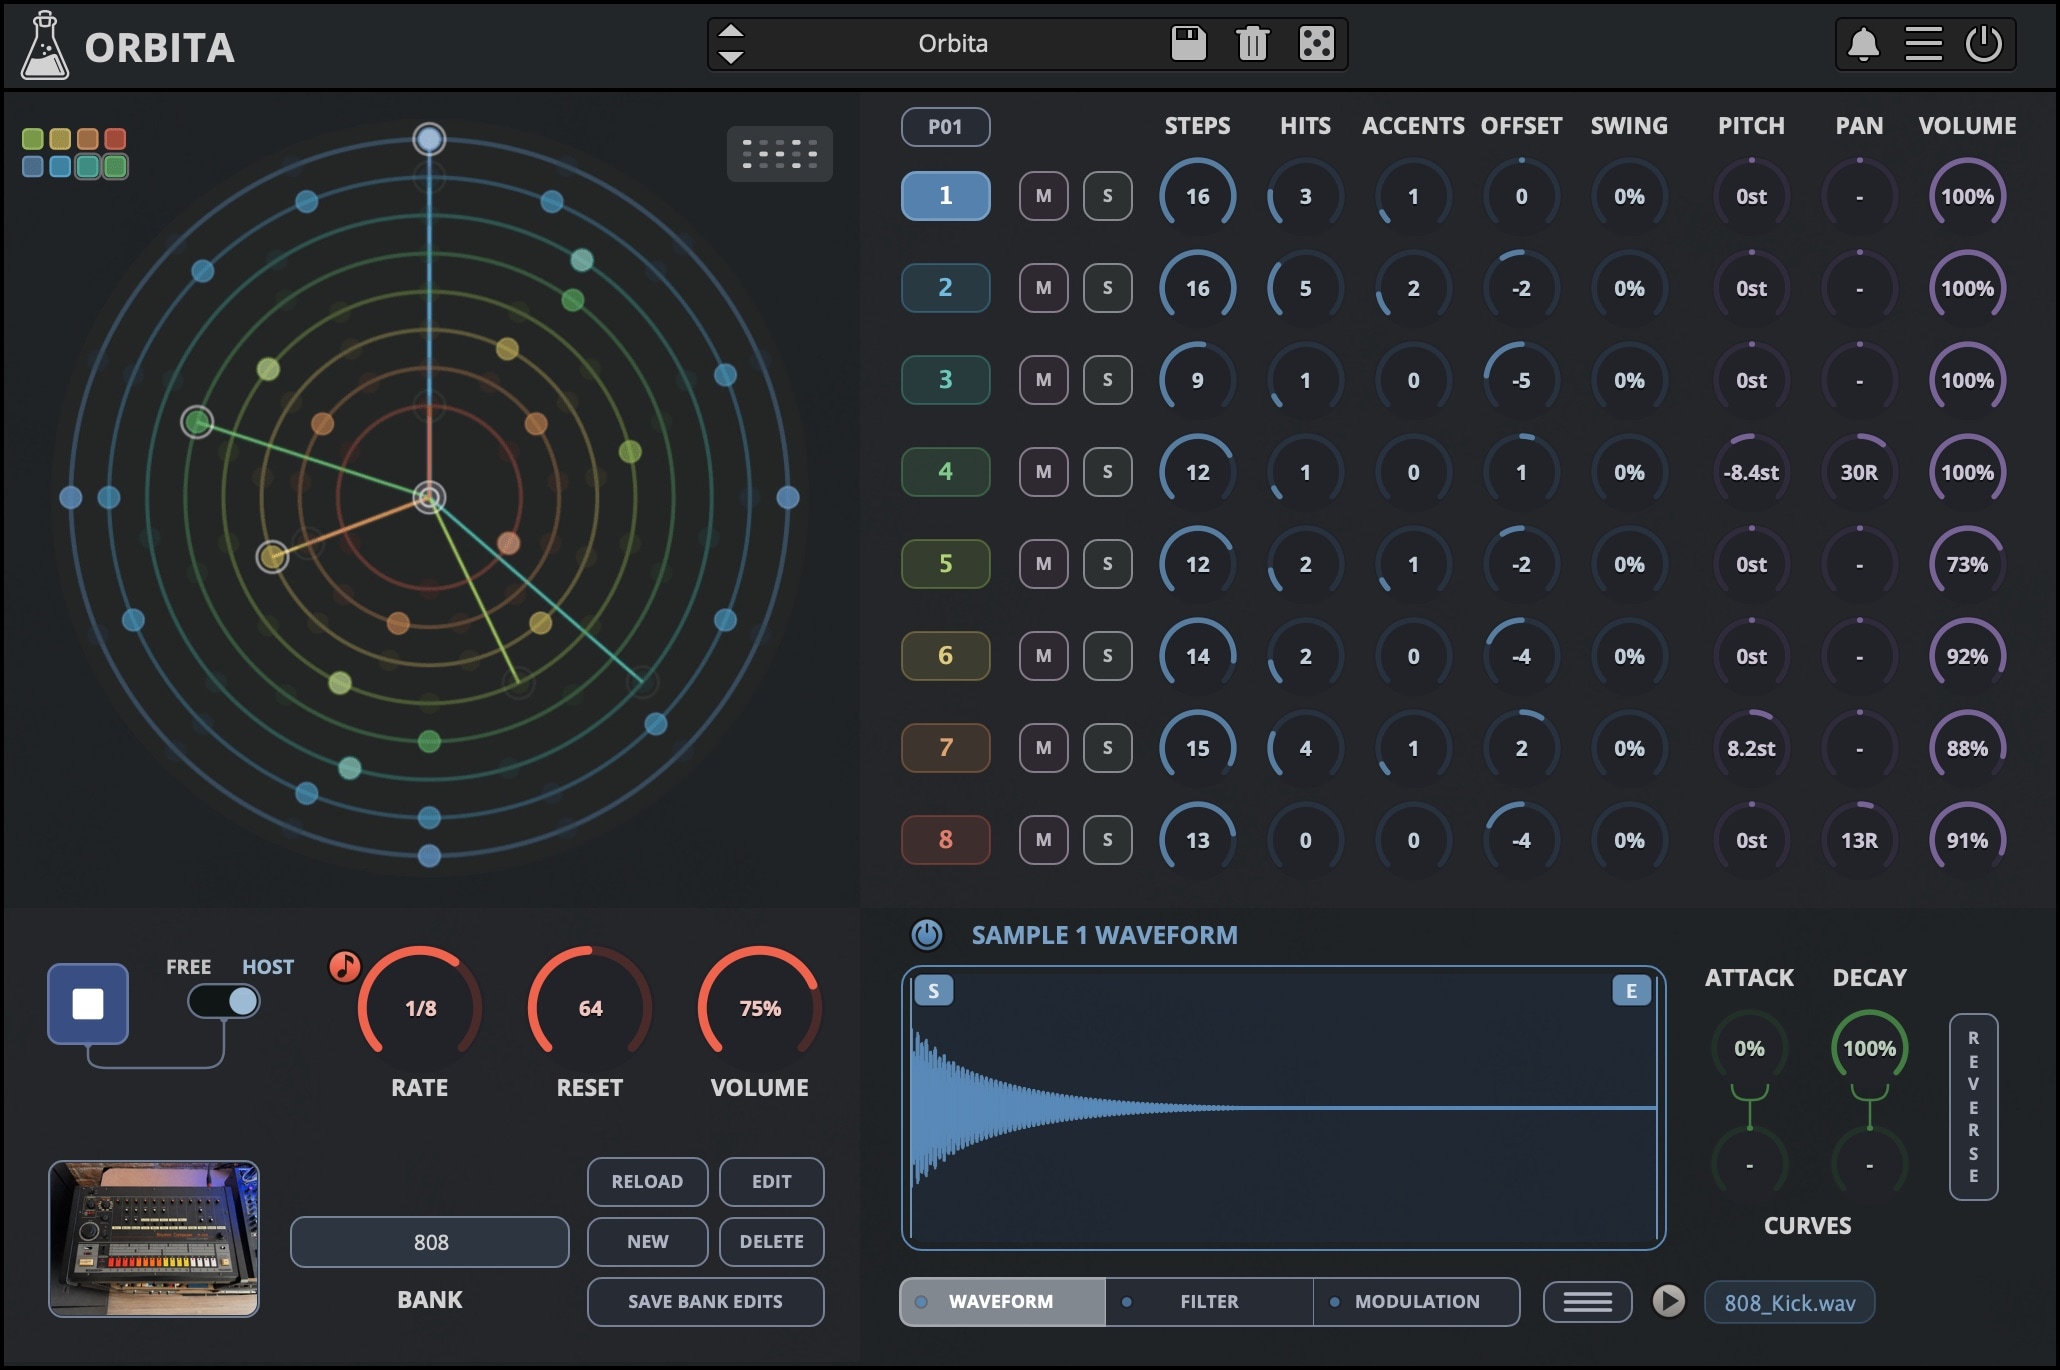The height and width of the screenshot is (1370, 2060).
Task: Click the waveform end marker E
Action: coord(1631,990)
